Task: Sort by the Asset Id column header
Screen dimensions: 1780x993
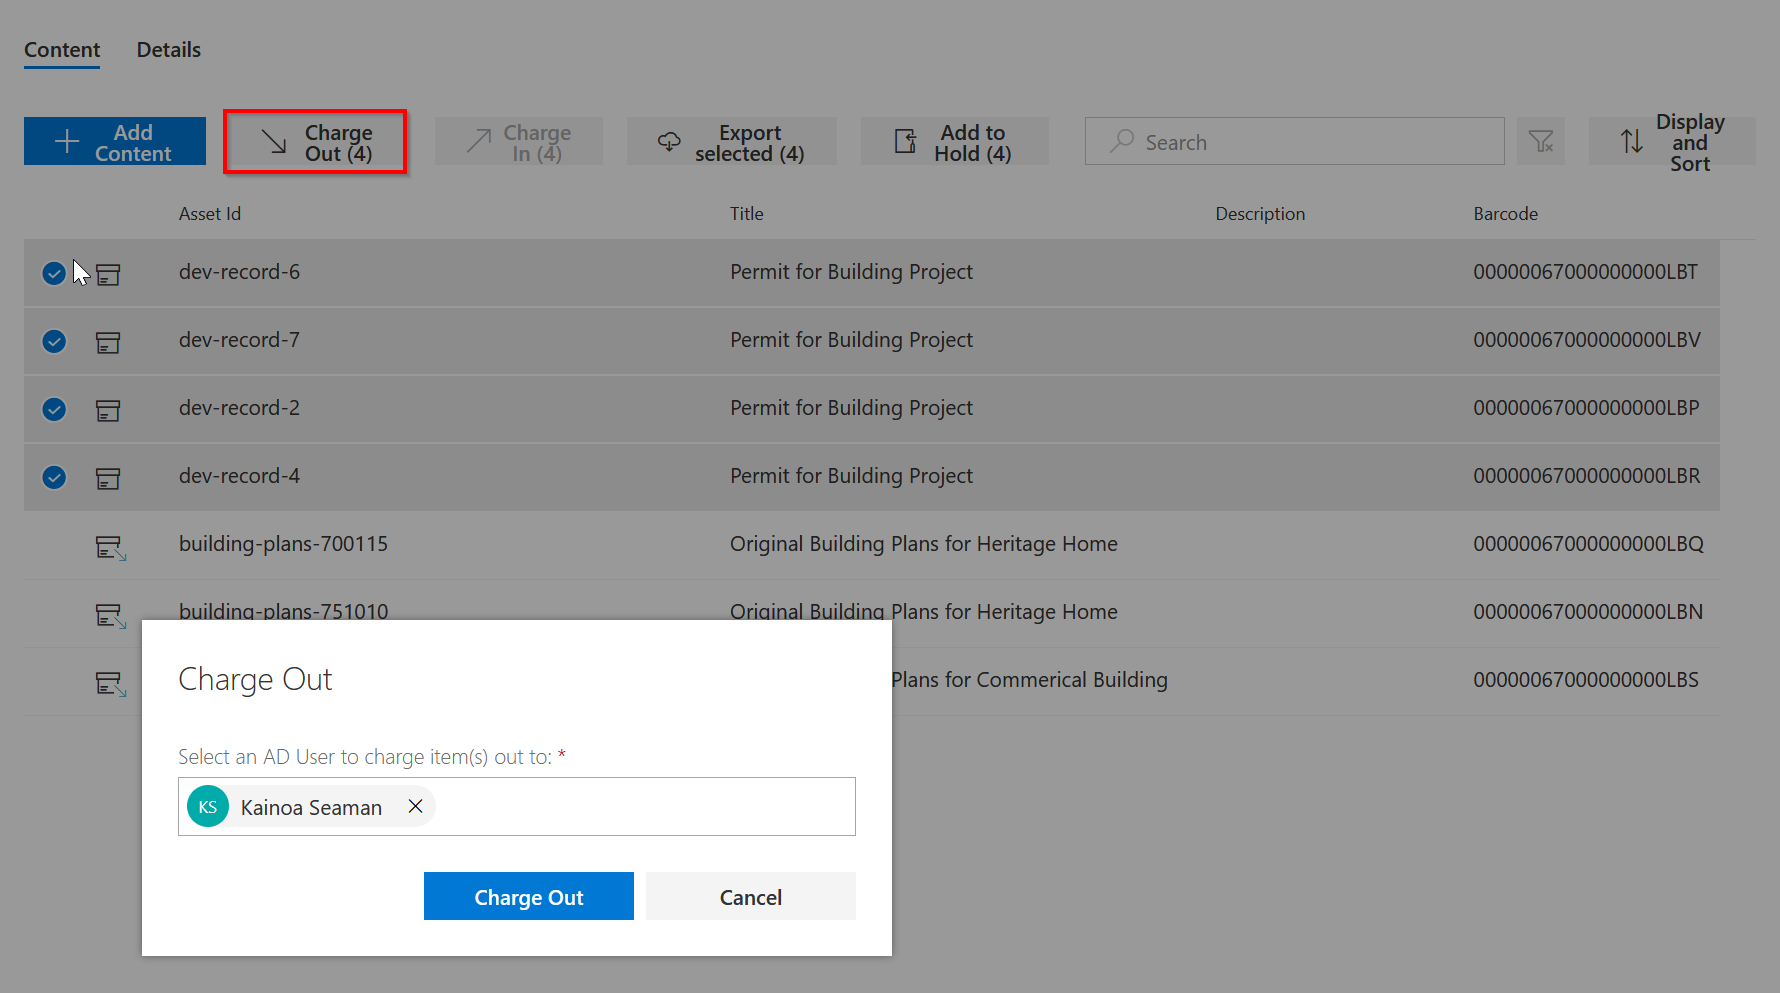Action: [210, 214]
